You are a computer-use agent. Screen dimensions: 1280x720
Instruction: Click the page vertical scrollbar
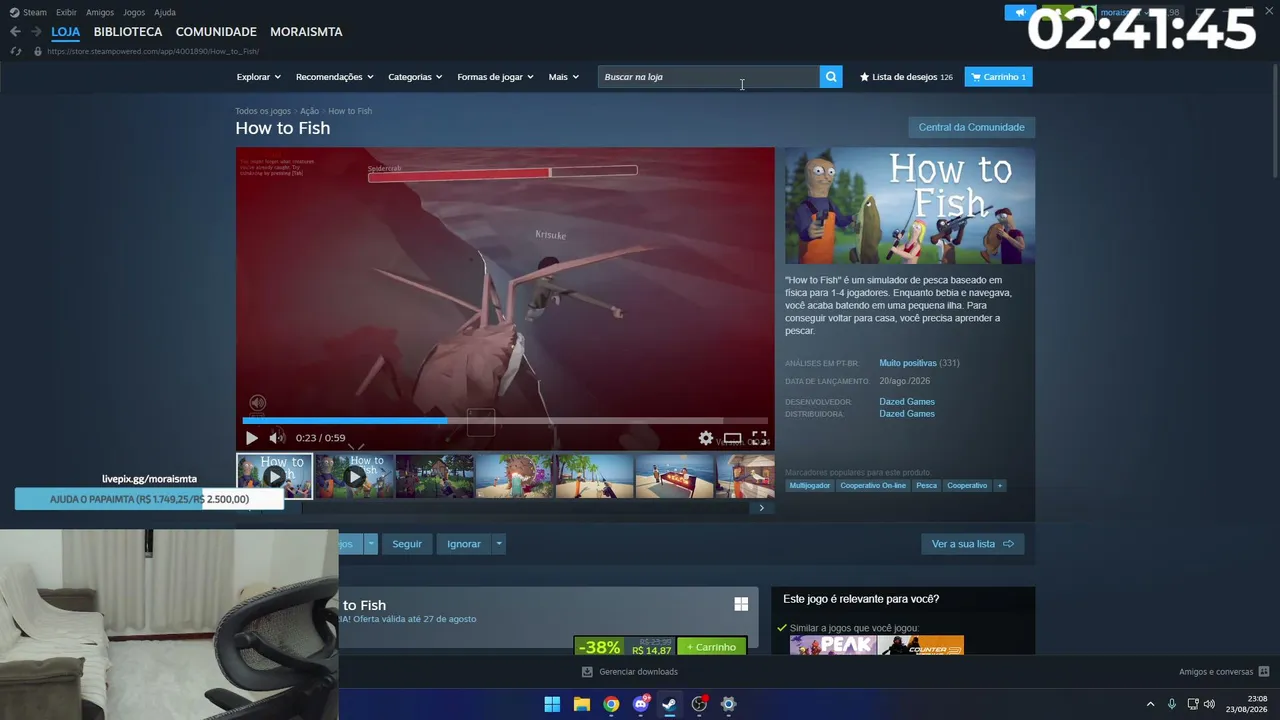(1273, 120)
